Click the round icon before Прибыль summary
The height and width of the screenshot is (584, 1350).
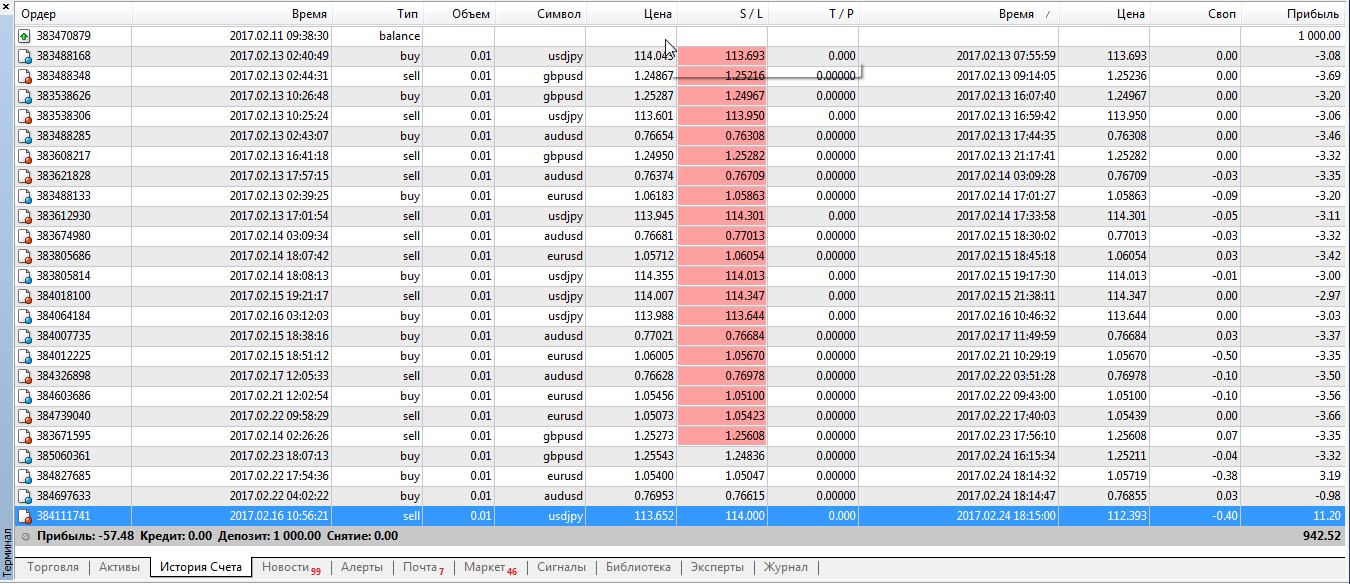(25, 536)
